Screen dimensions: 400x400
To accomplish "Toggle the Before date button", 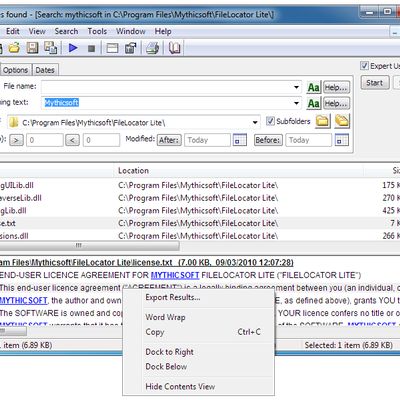I will (268, 140).
